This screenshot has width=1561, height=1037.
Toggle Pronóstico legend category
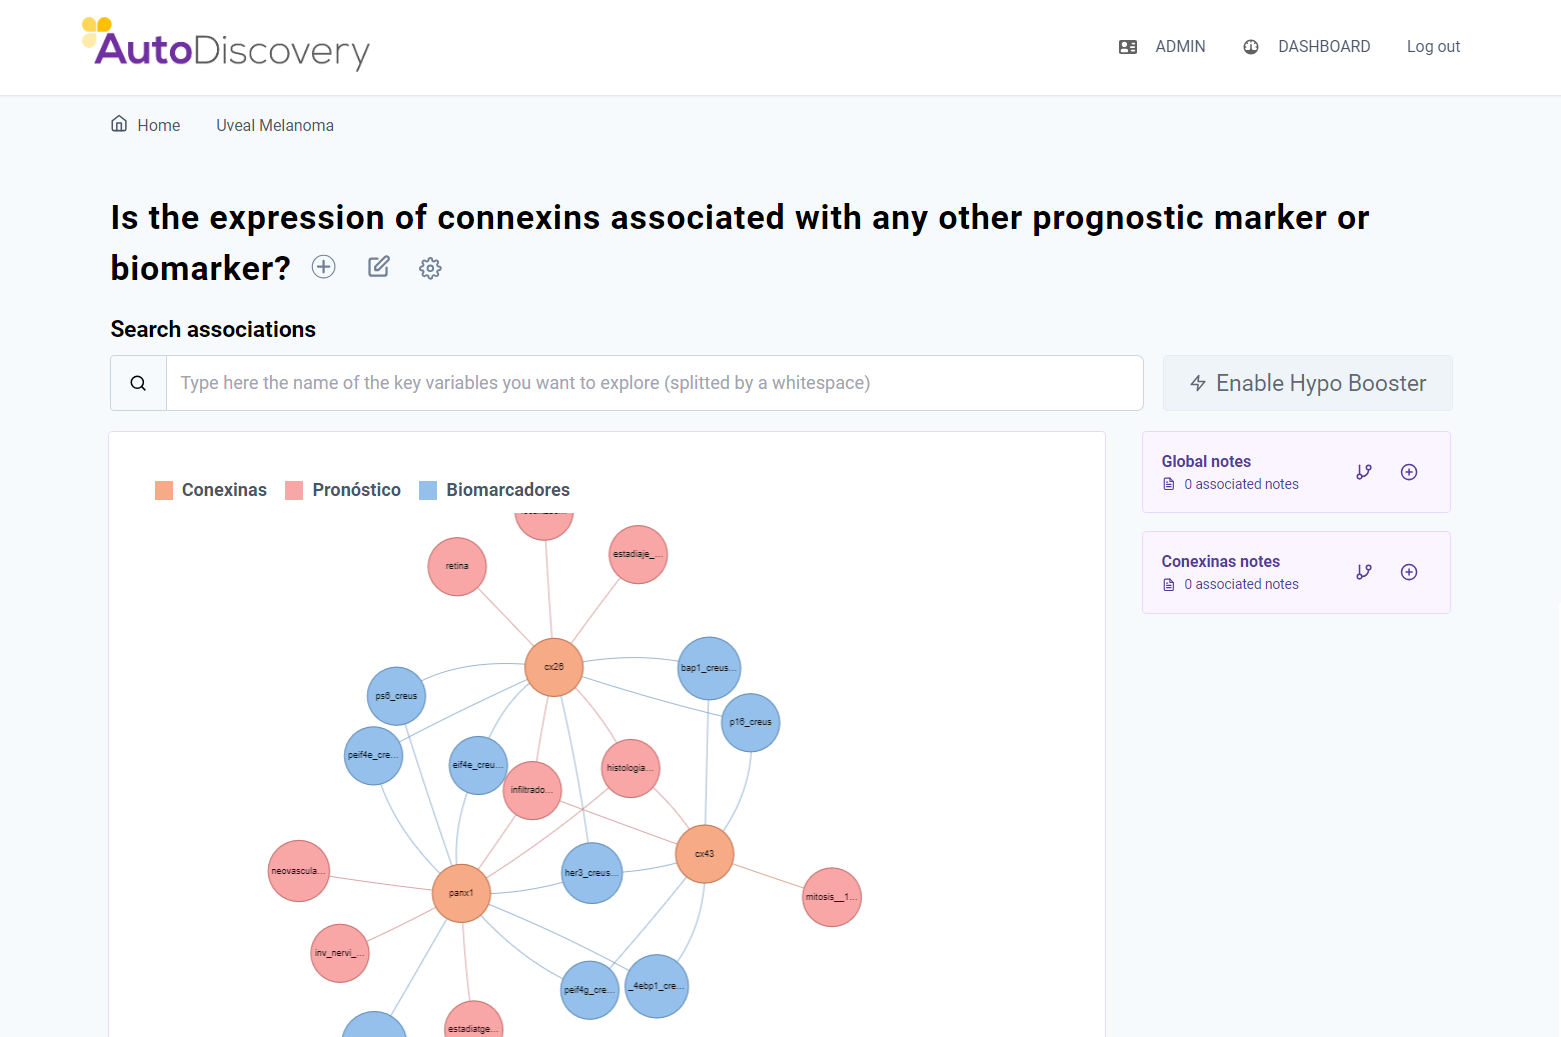coord(343,490)
